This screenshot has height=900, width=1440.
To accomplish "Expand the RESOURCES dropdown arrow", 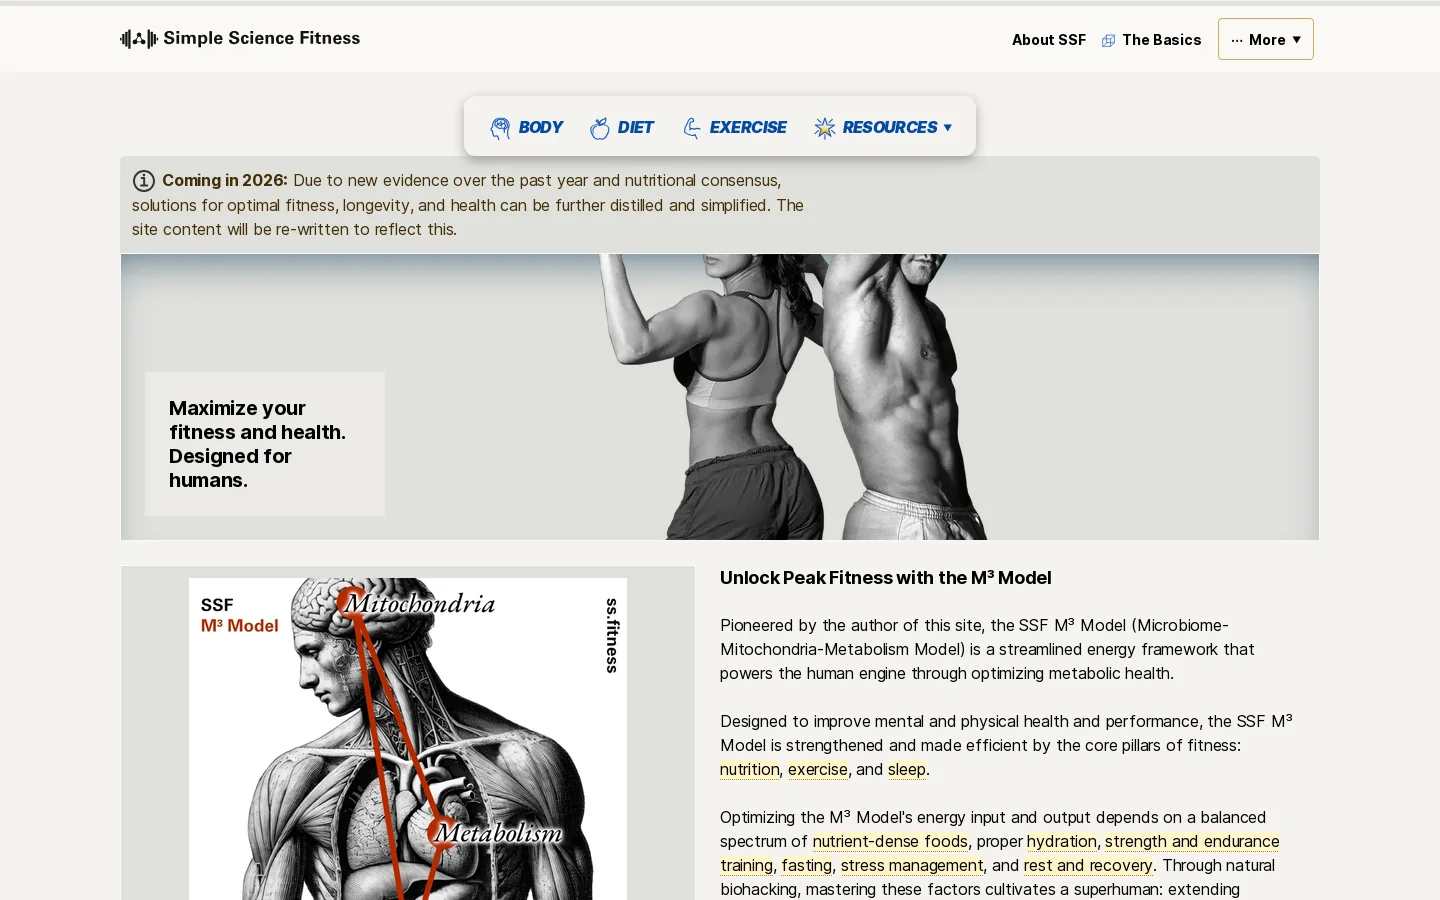I will click(x=947, y=128).
